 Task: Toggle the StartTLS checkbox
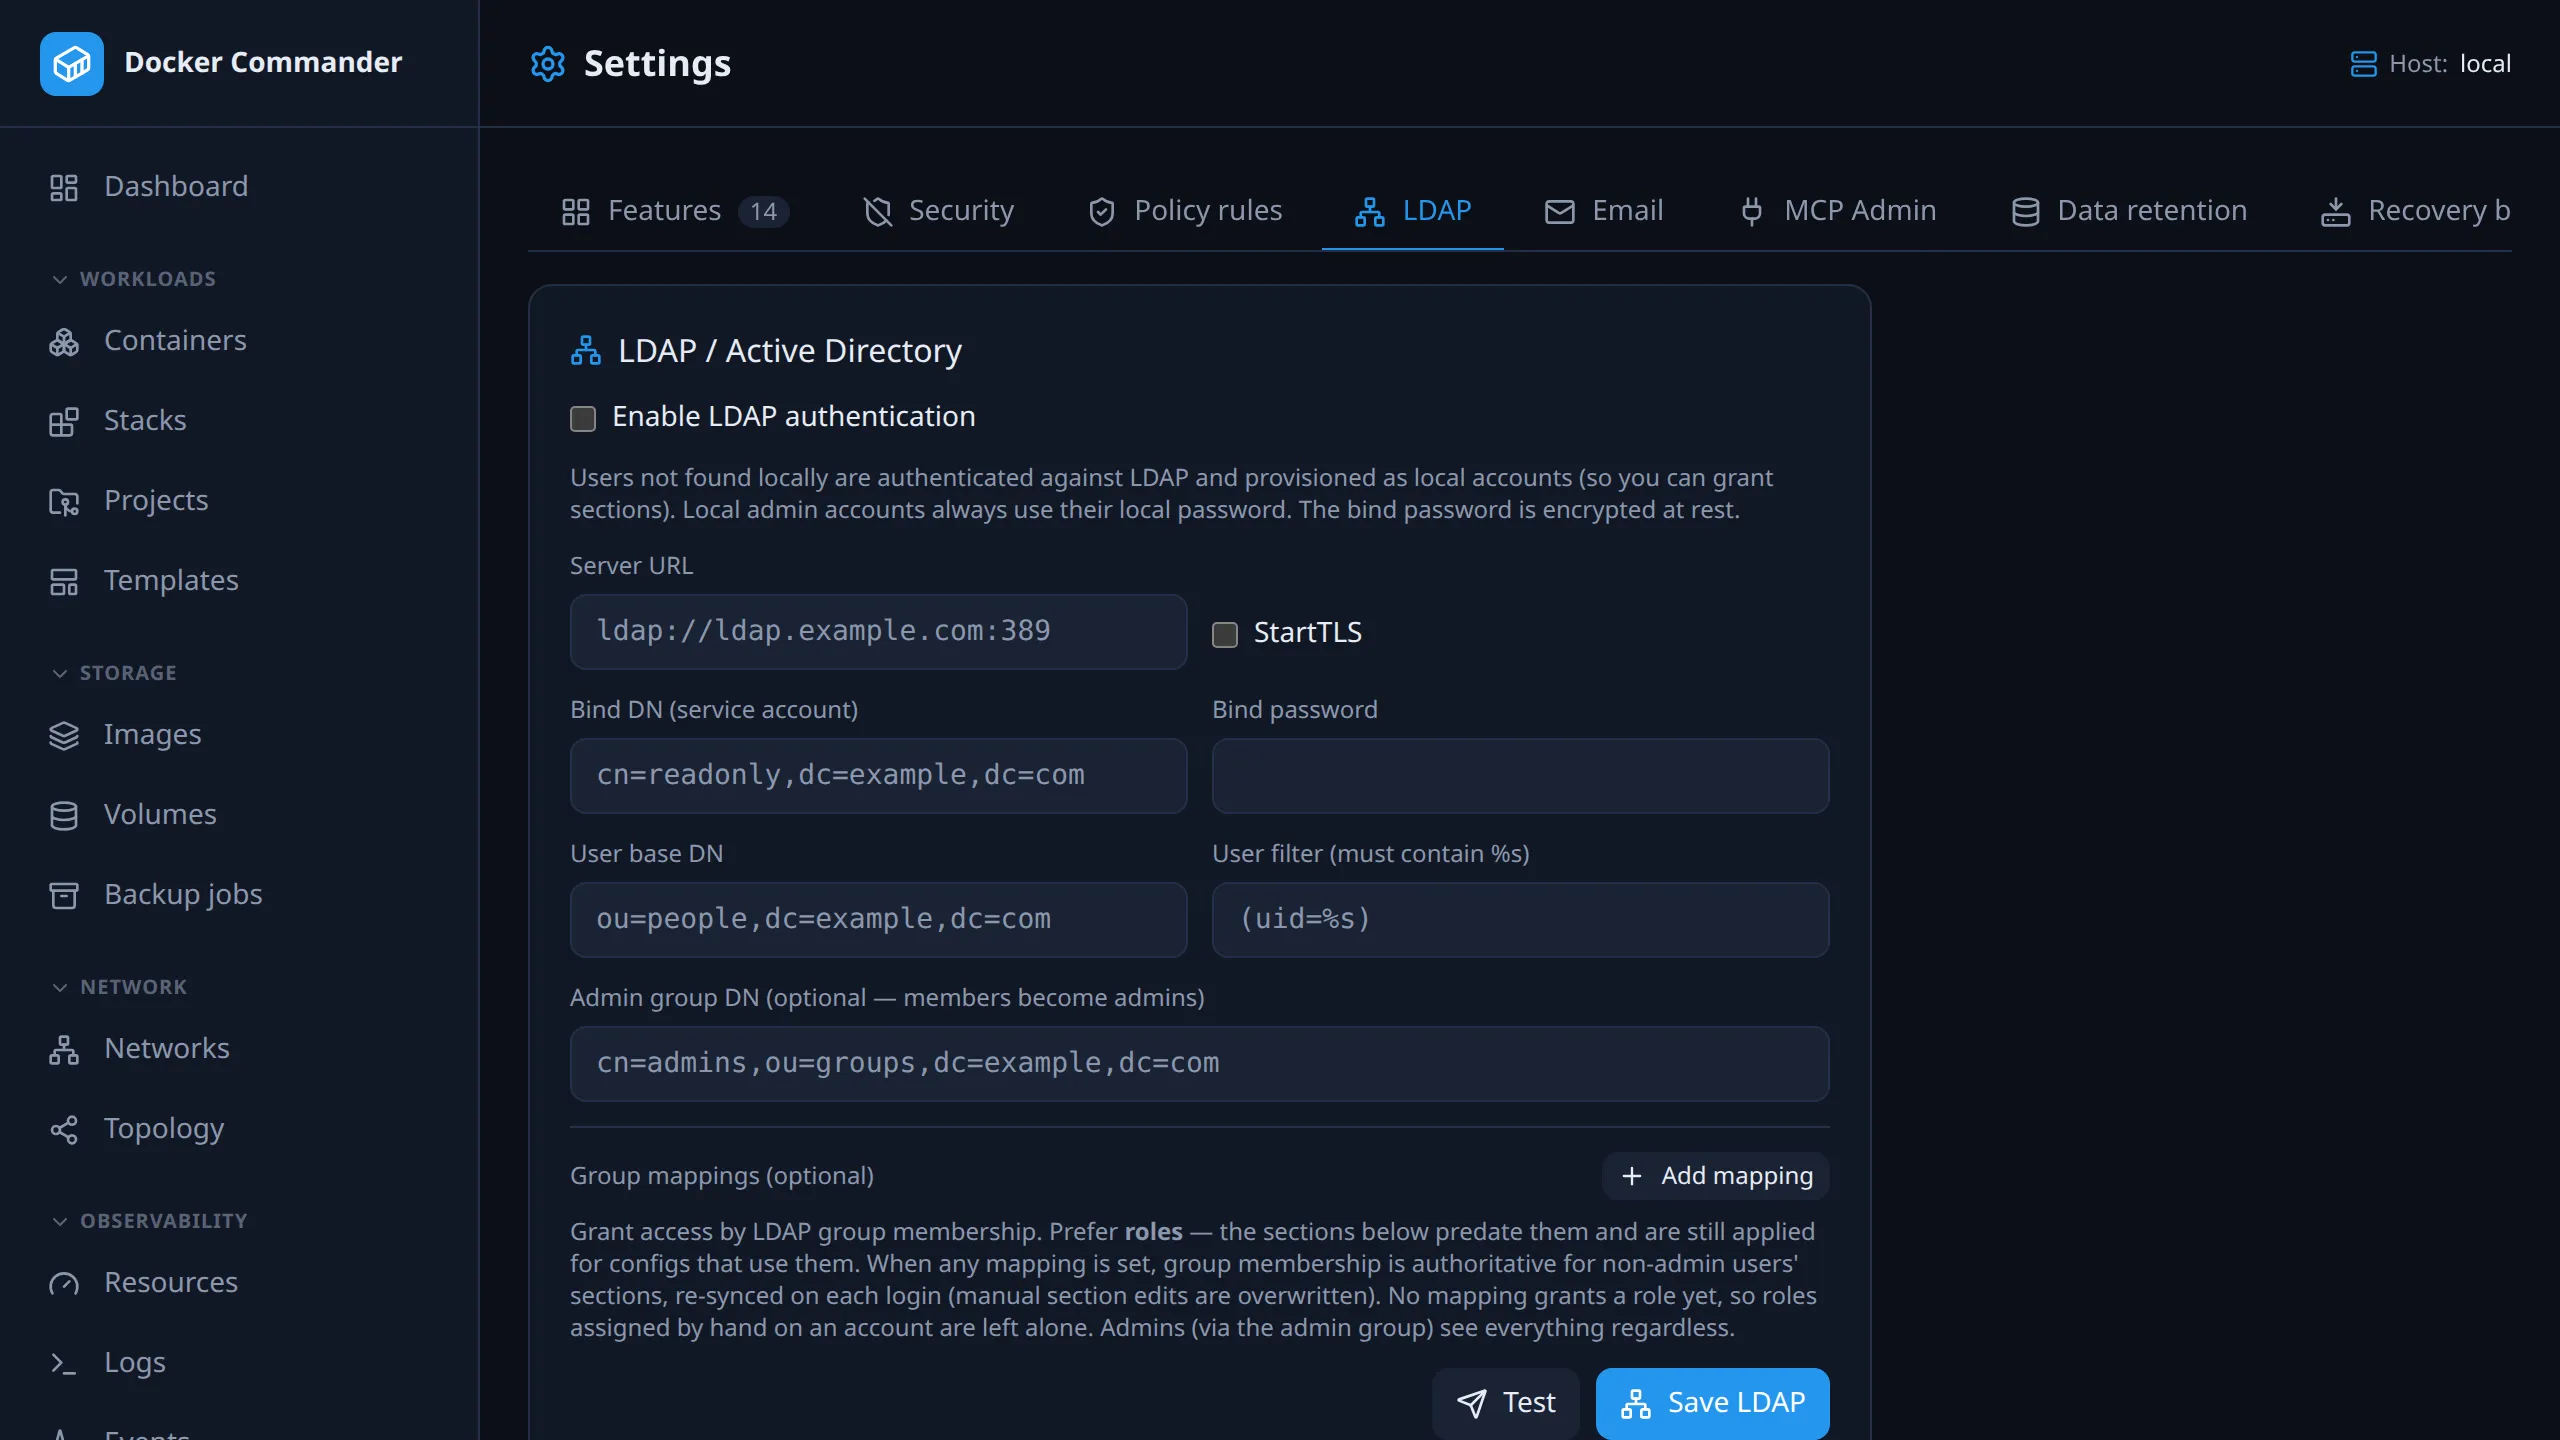point(1225,634)
